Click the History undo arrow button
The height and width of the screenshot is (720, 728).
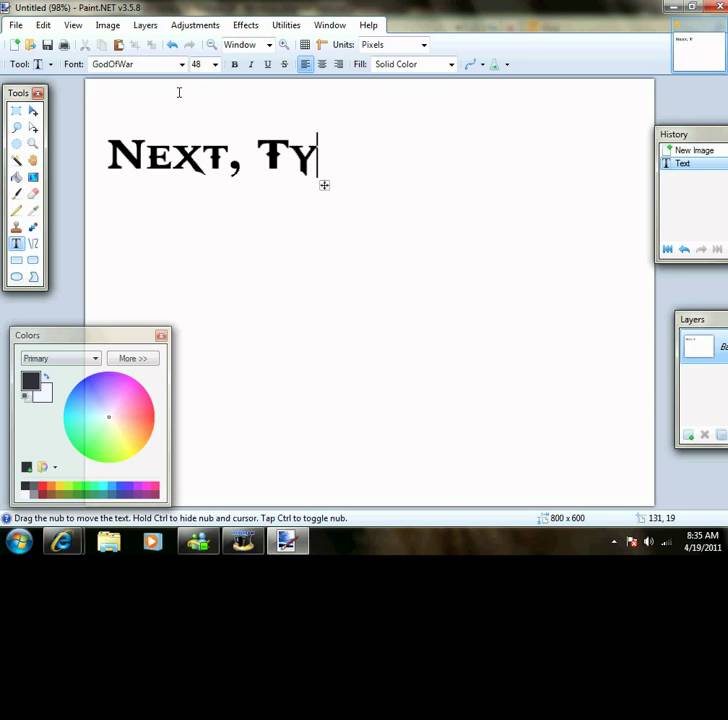coord(684,250)
